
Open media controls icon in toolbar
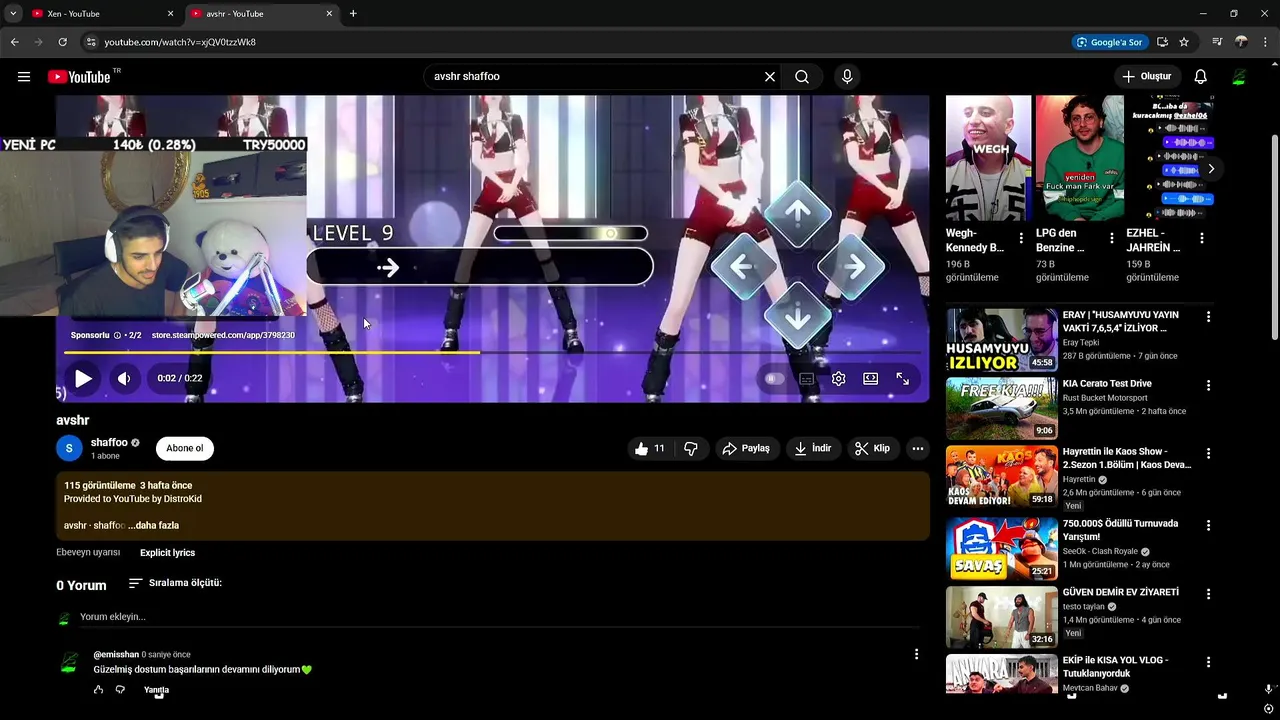1217,42
